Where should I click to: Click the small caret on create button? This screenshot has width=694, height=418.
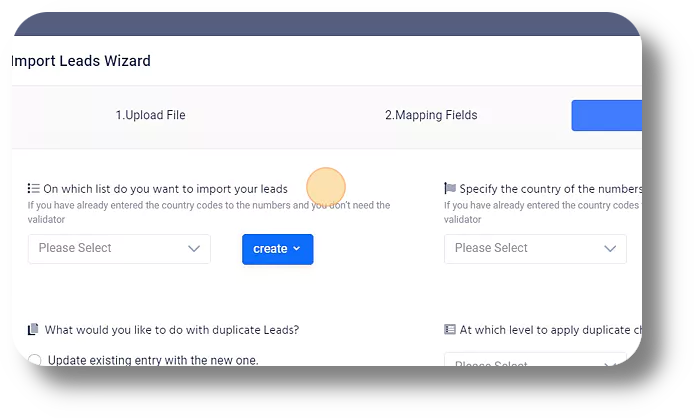(297, 248)
